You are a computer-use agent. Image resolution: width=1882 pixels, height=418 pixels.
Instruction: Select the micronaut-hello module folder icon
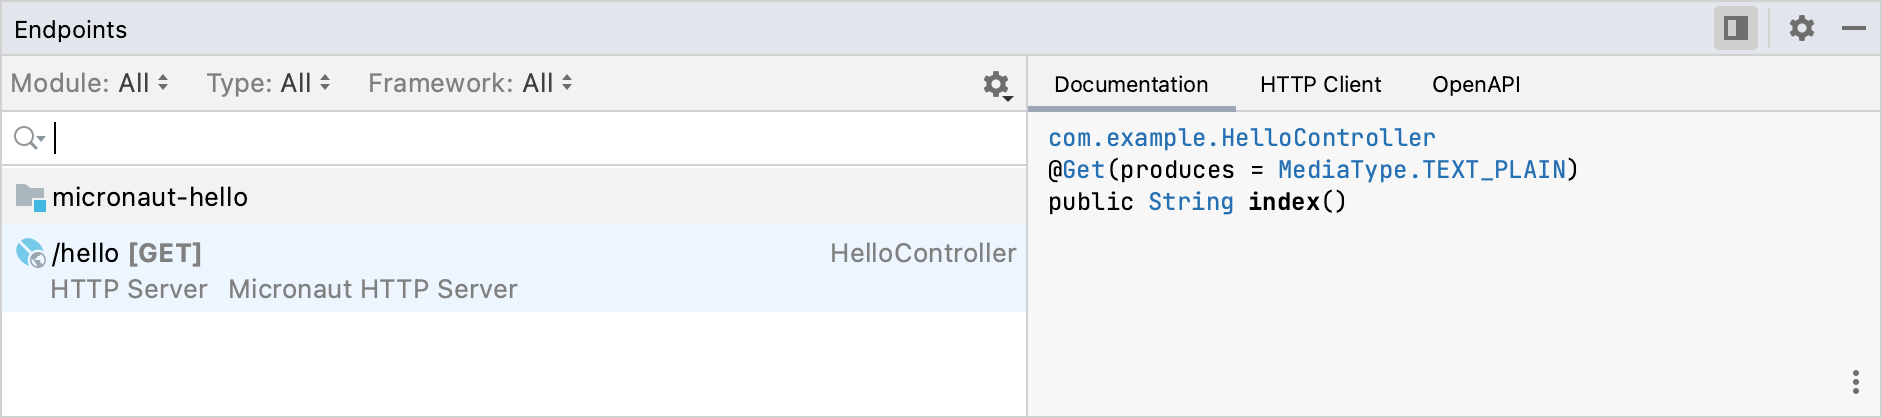point(31,198)
